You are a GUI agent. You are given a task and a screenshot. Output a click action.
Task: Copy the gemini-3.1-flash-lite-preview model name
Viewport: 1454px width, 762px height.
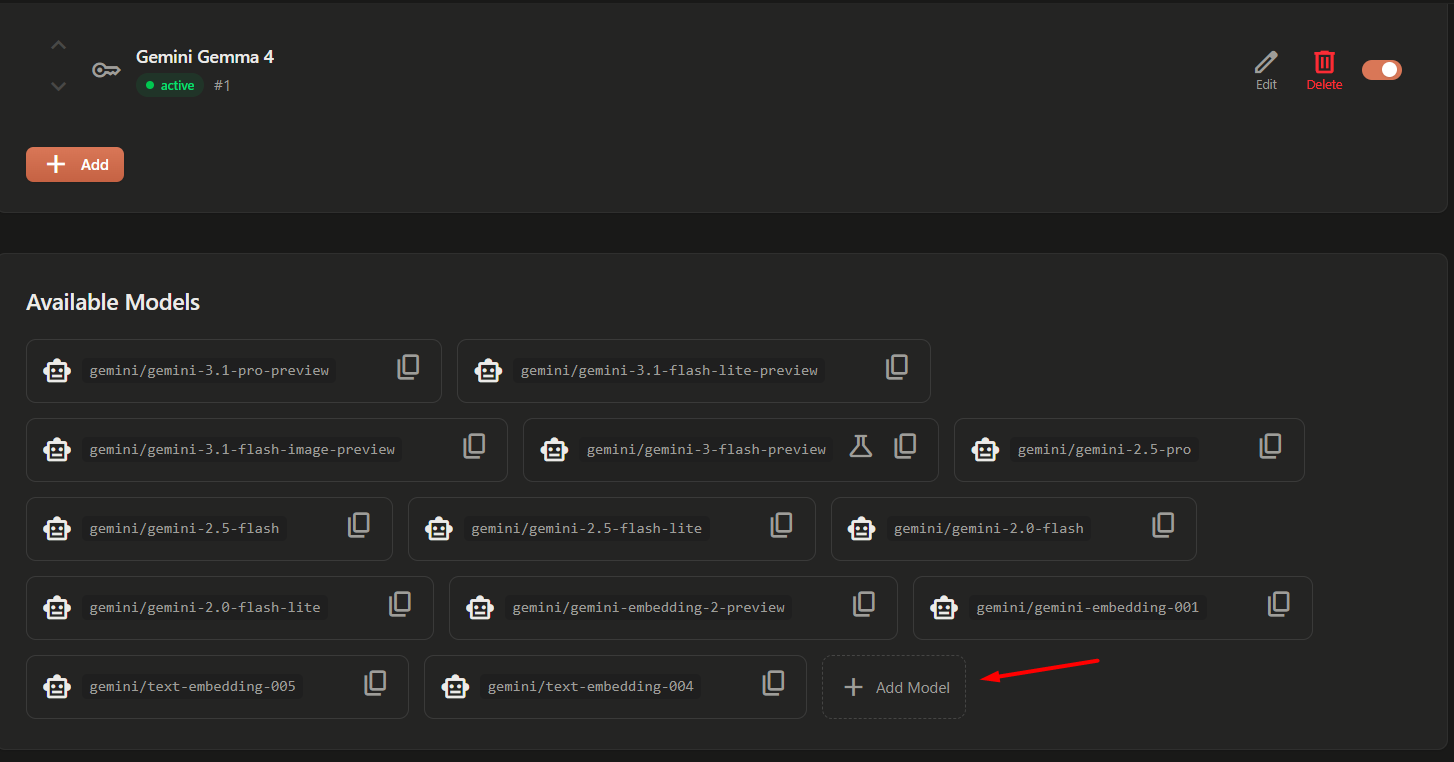pos(897,368)
